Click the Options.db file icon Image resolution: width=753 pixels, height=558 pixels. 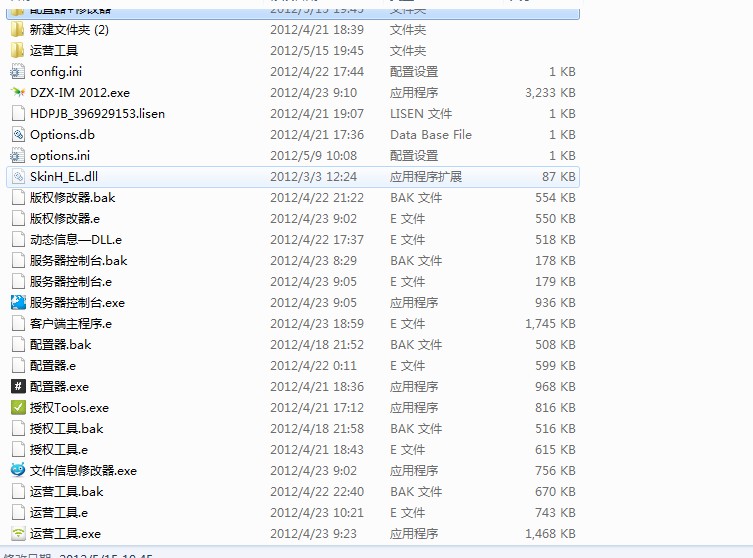[x=18, y=135]
